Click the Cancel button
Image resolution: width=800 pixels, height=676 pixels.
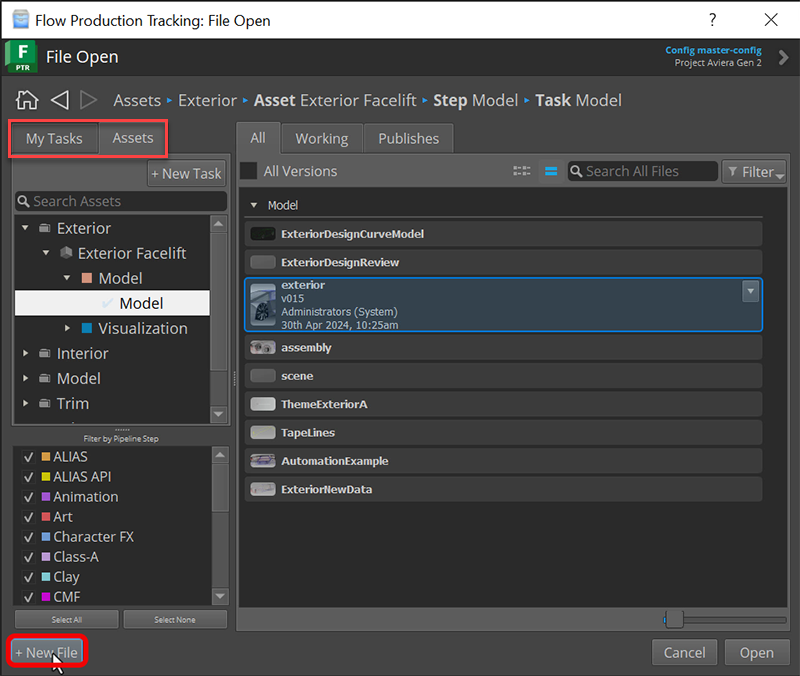[x=684, y=653]
